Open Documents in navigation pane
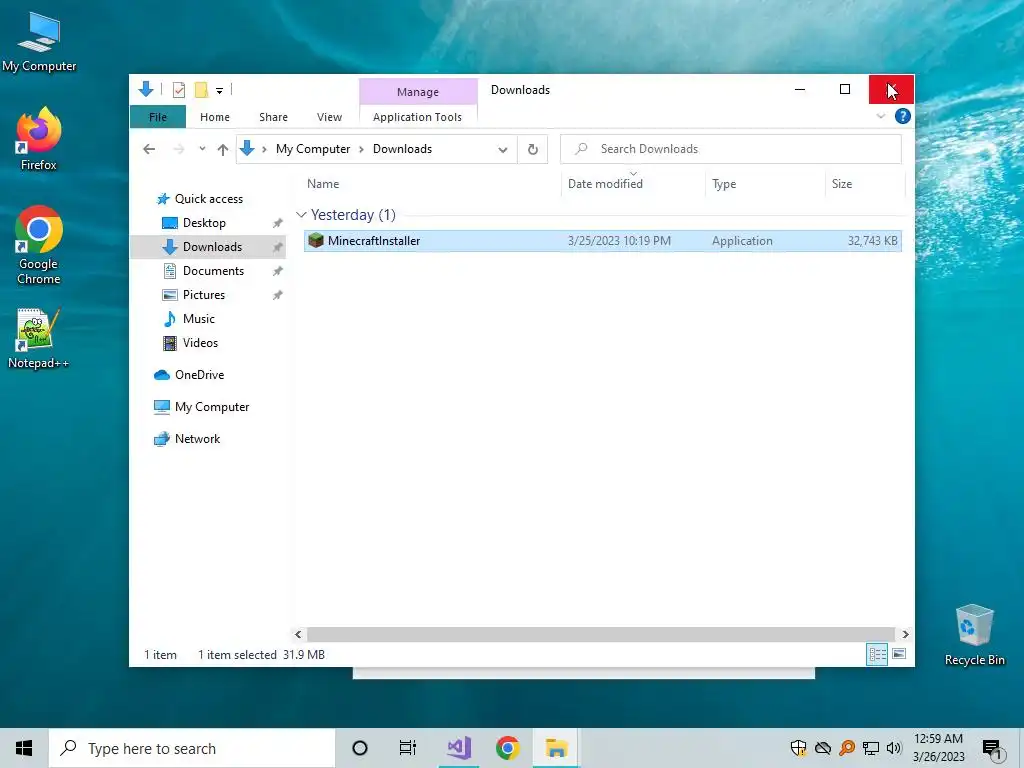The width and height of the screenshot is (1024, 768). [x=213, y=271]
